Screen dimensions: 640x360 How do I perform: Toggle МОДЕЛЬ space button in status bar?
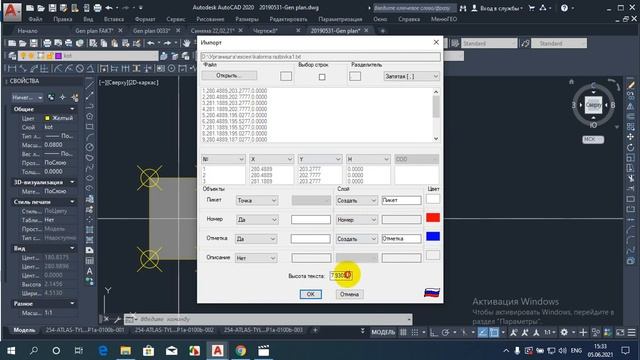383,332
